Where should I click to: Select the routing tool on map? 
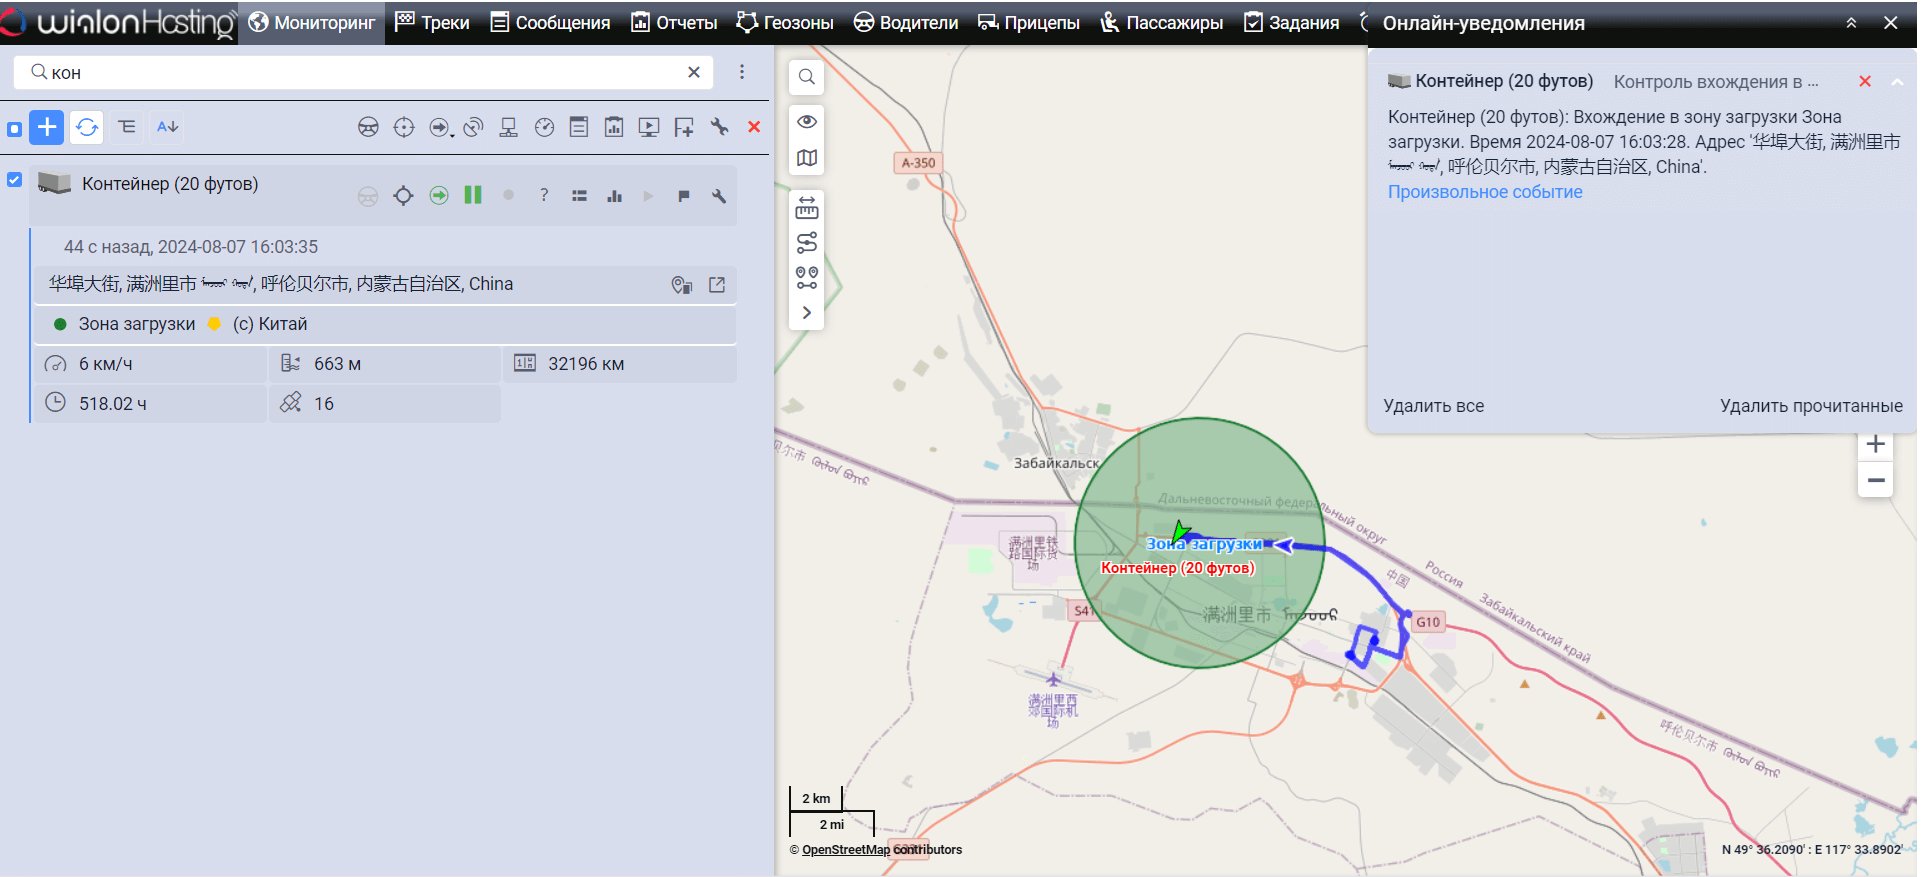tap(807, 243)
